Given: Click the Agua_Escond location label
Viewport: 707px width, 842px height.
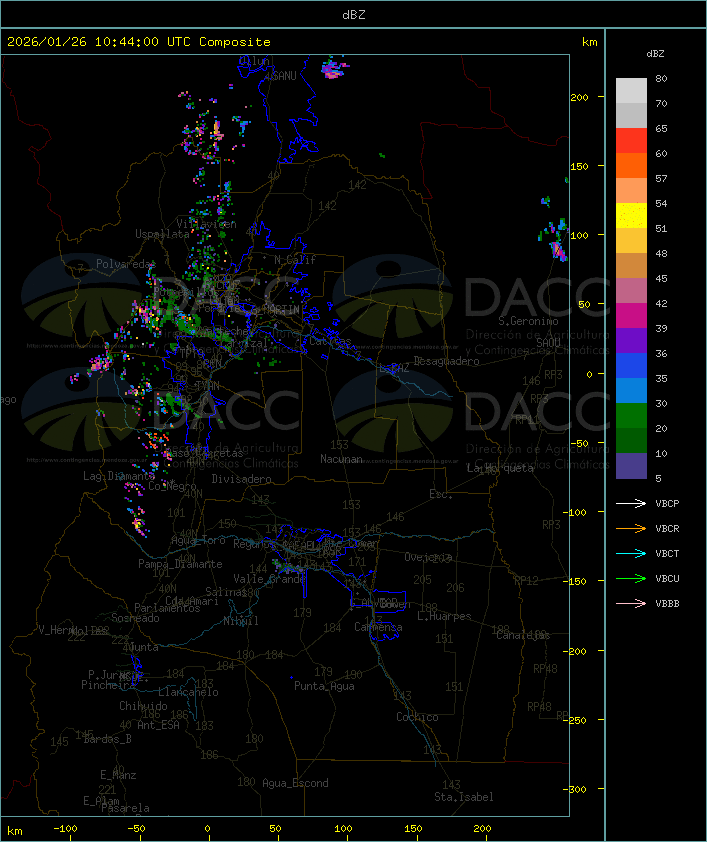Looking at the screenshot, I should pyautogui.click(x=294, y=783).
